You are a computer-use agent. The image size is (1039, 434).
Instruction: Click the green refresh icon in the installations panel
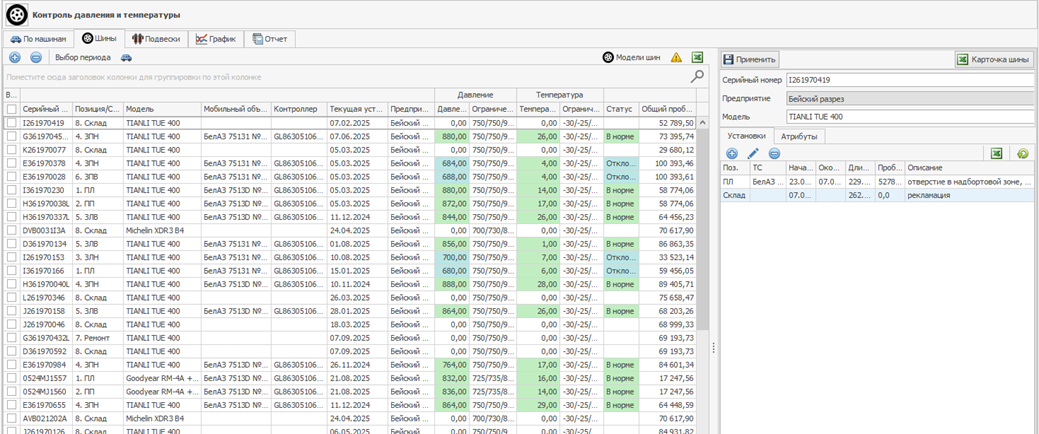coord(1022,153)
